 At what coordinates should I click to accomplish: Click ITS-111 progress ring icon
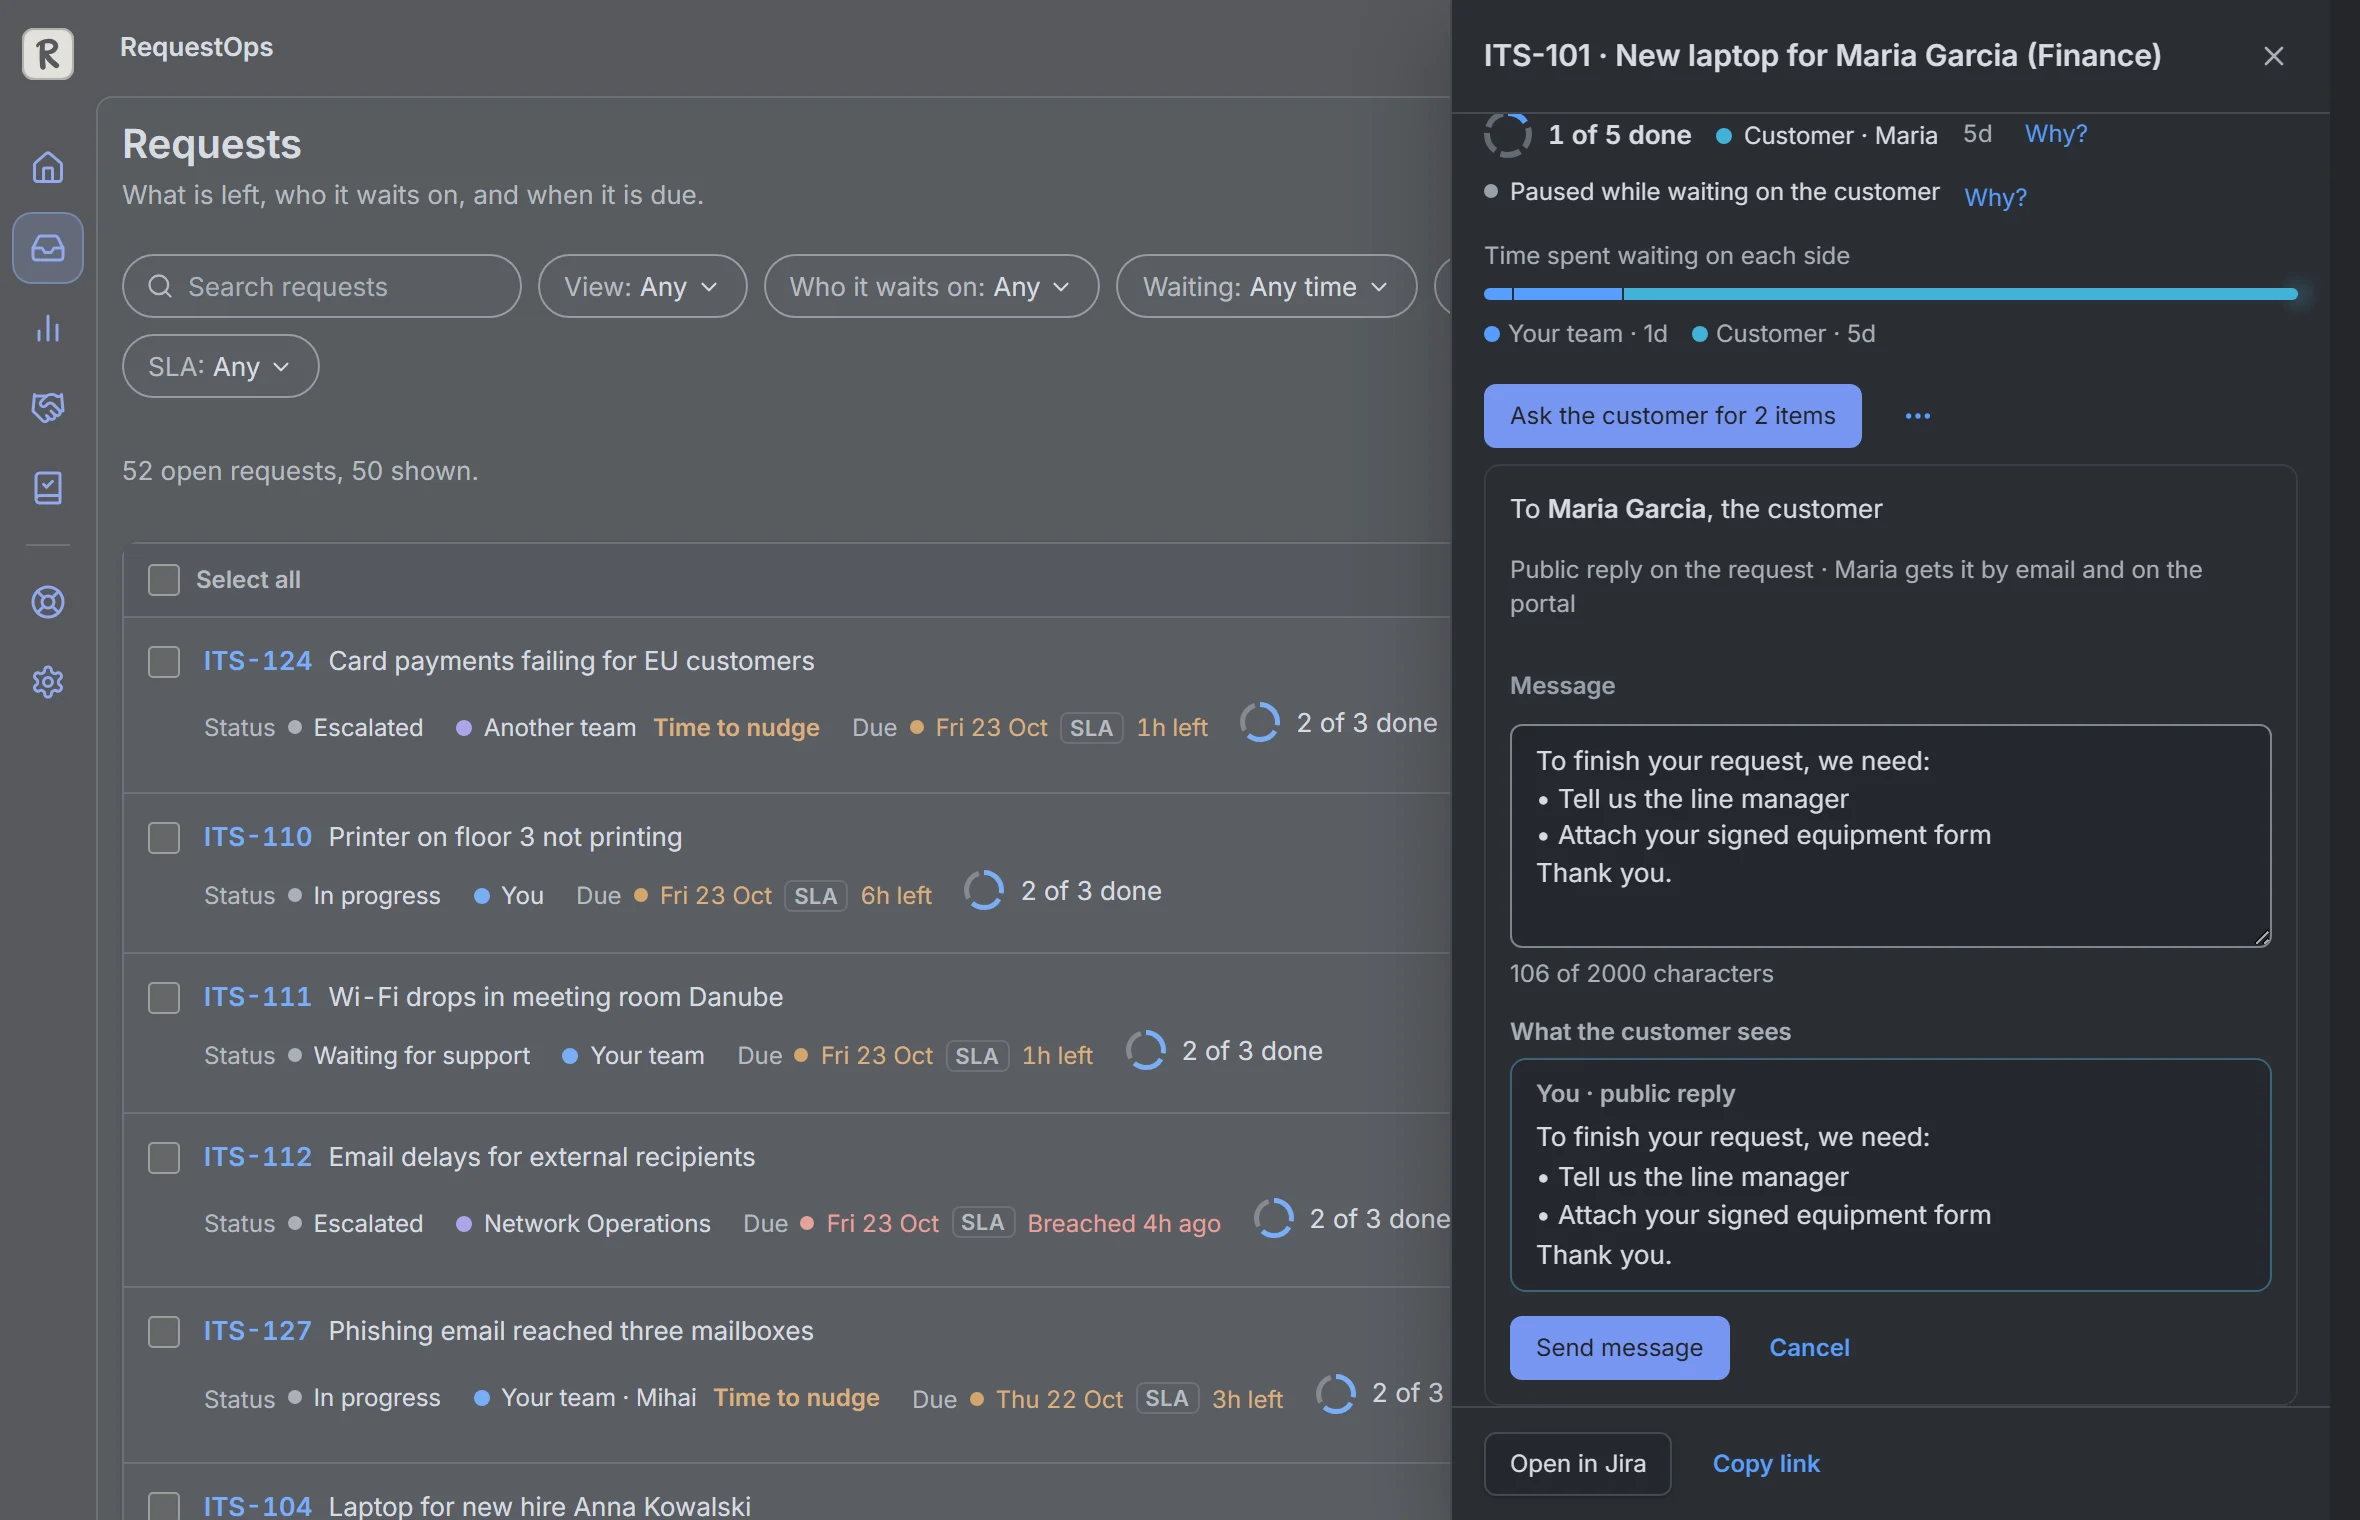coord(1146,1050)
